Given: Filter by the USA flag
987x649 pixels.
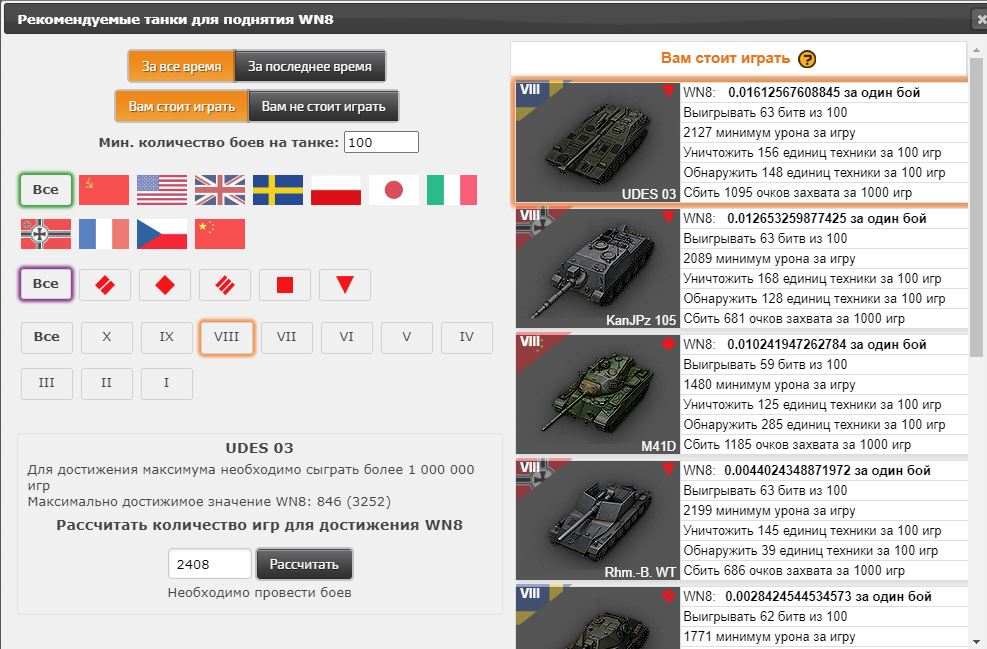Looking at the screenshot, I should (162, 190).
